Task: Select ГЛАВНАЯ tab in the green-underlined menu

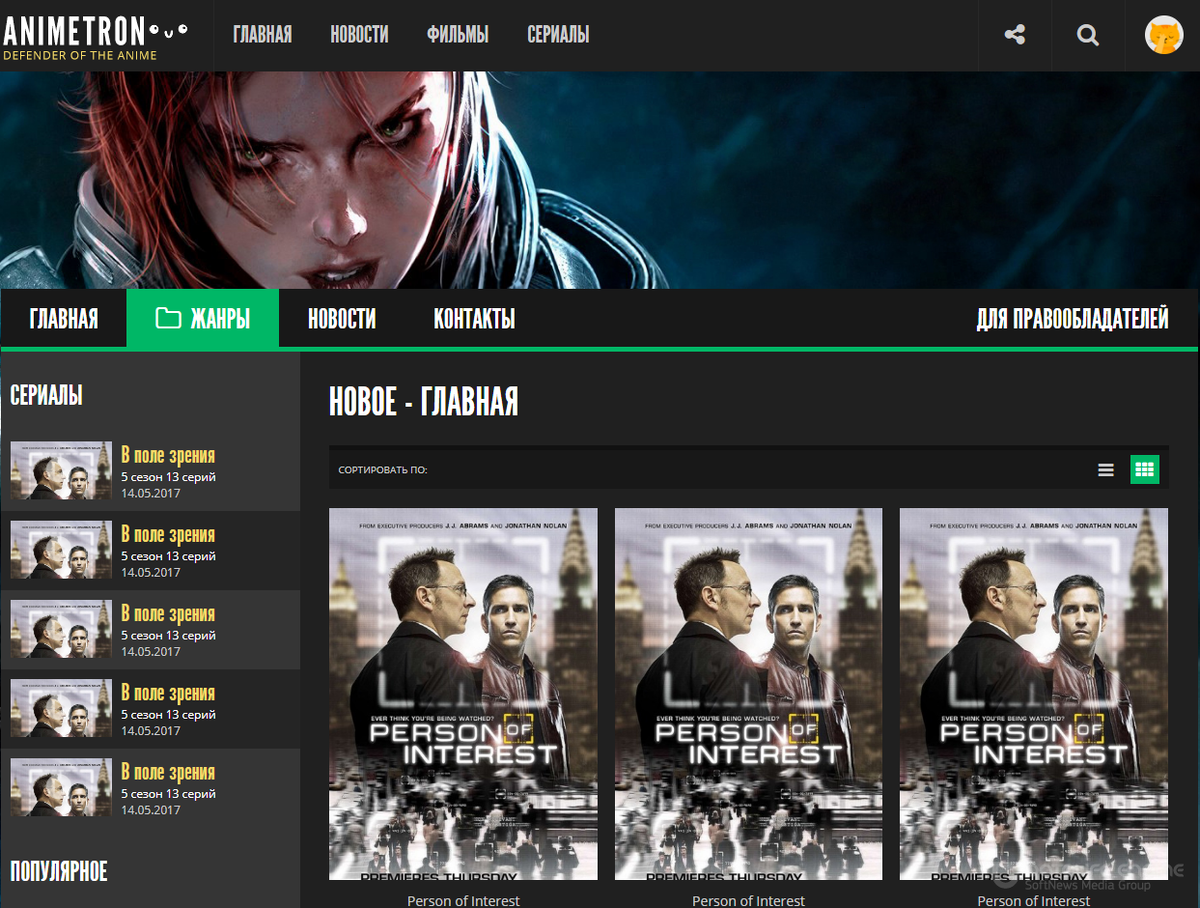Action: click(64, 319)
